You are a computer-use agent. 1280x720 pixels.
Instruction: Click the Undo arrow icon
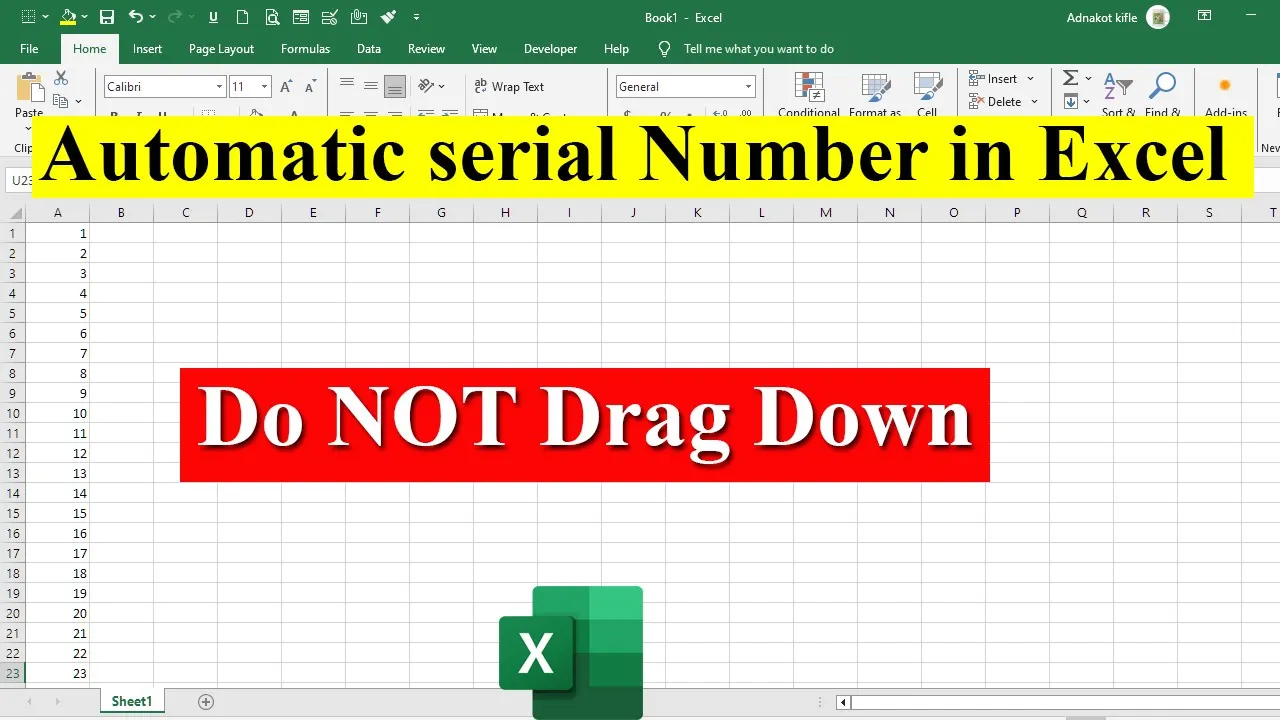point(135,17)
